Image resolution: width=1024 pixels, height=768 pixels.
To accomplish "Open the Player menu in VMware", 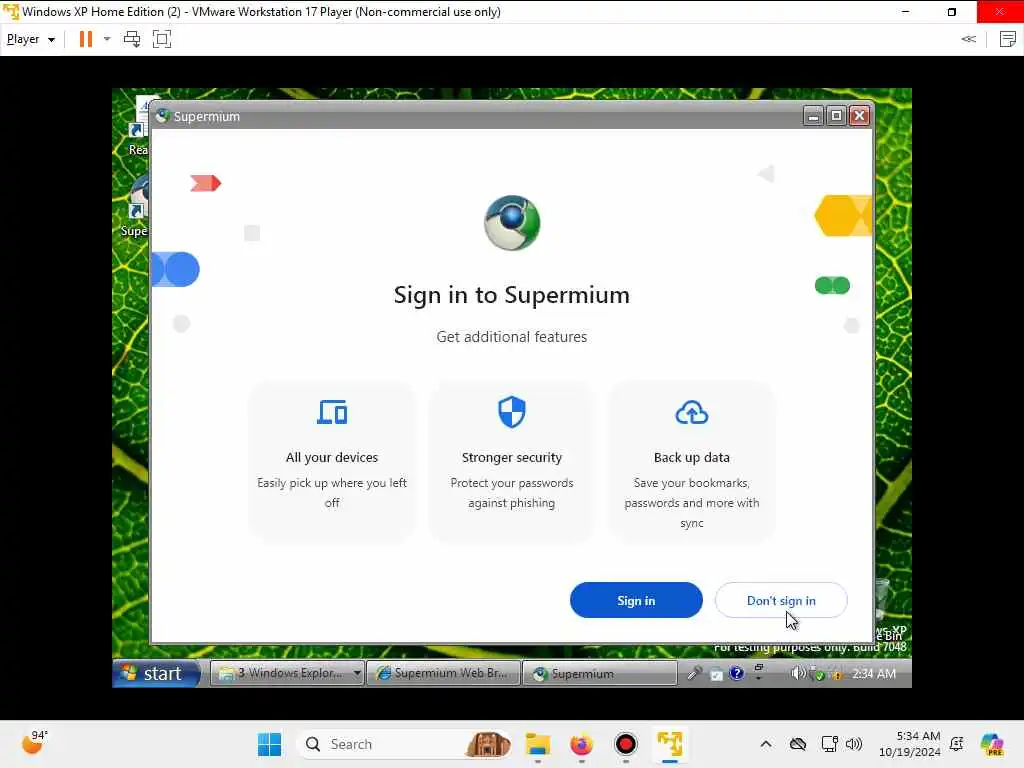I will (x=30, y=39).
